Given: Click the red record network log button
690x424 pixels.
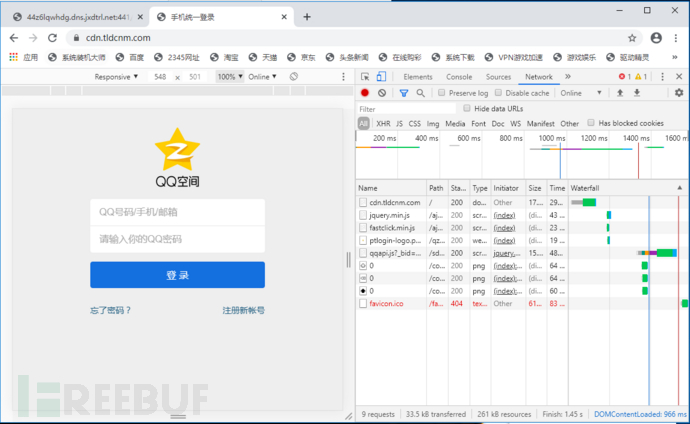Looking at the screenshot, I should coord(365,93).
